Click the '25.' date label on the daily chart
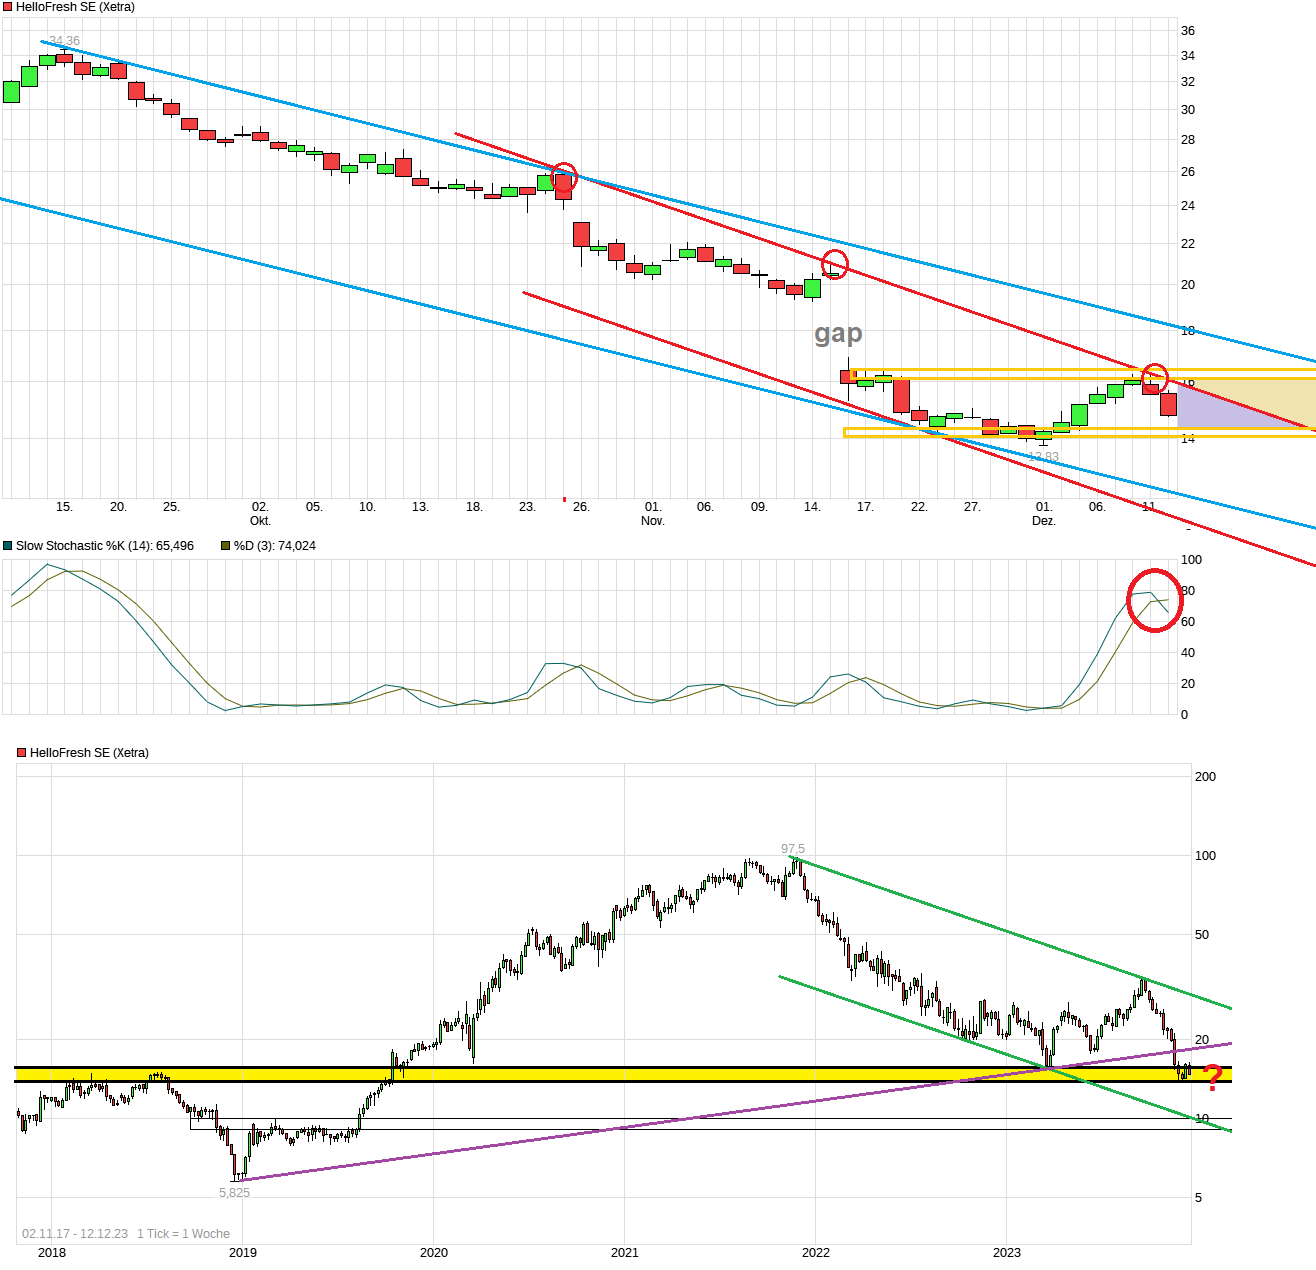This screenshot has height=1270, width=1316. 171,507
